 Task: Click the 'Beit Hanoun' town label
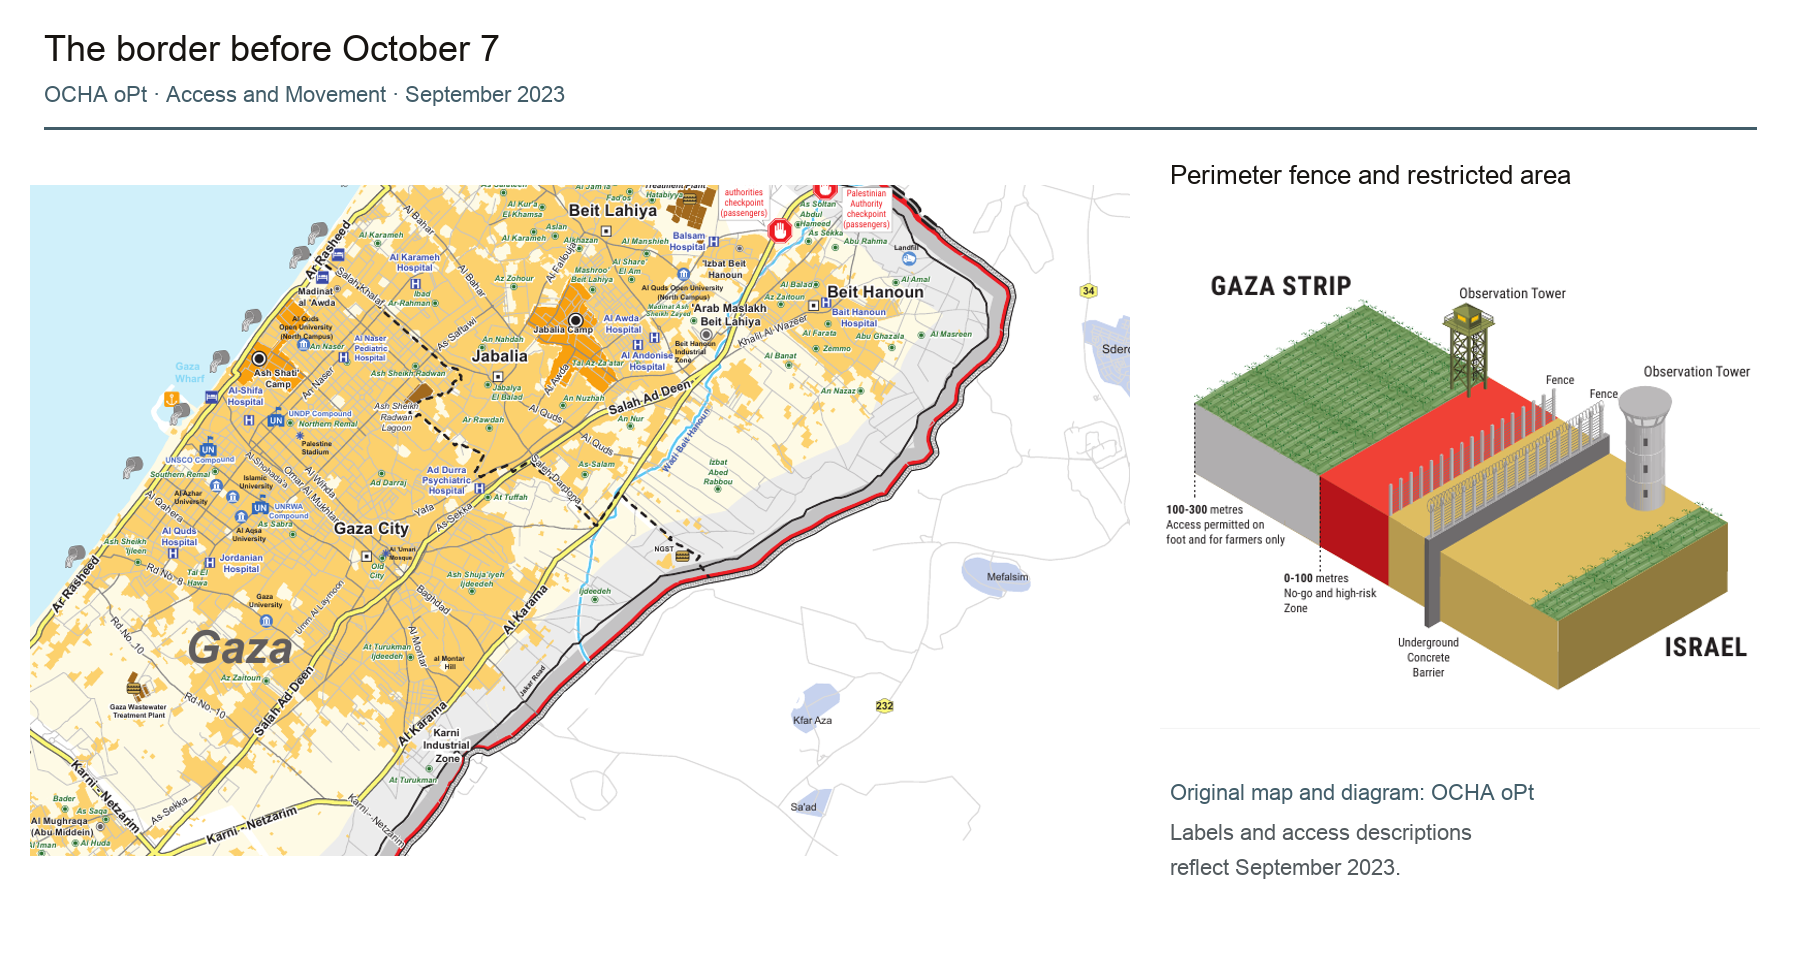tap(875, 292)
